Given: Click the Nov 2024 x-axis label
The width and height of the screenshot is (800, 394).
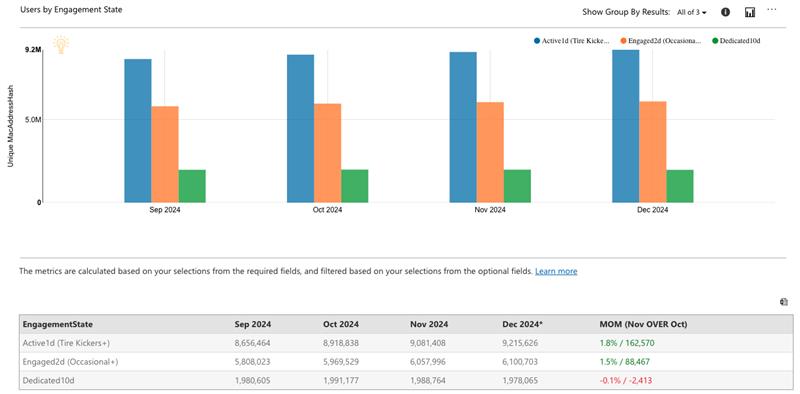Looking at the screenshot, I should [x=490, y=210].
